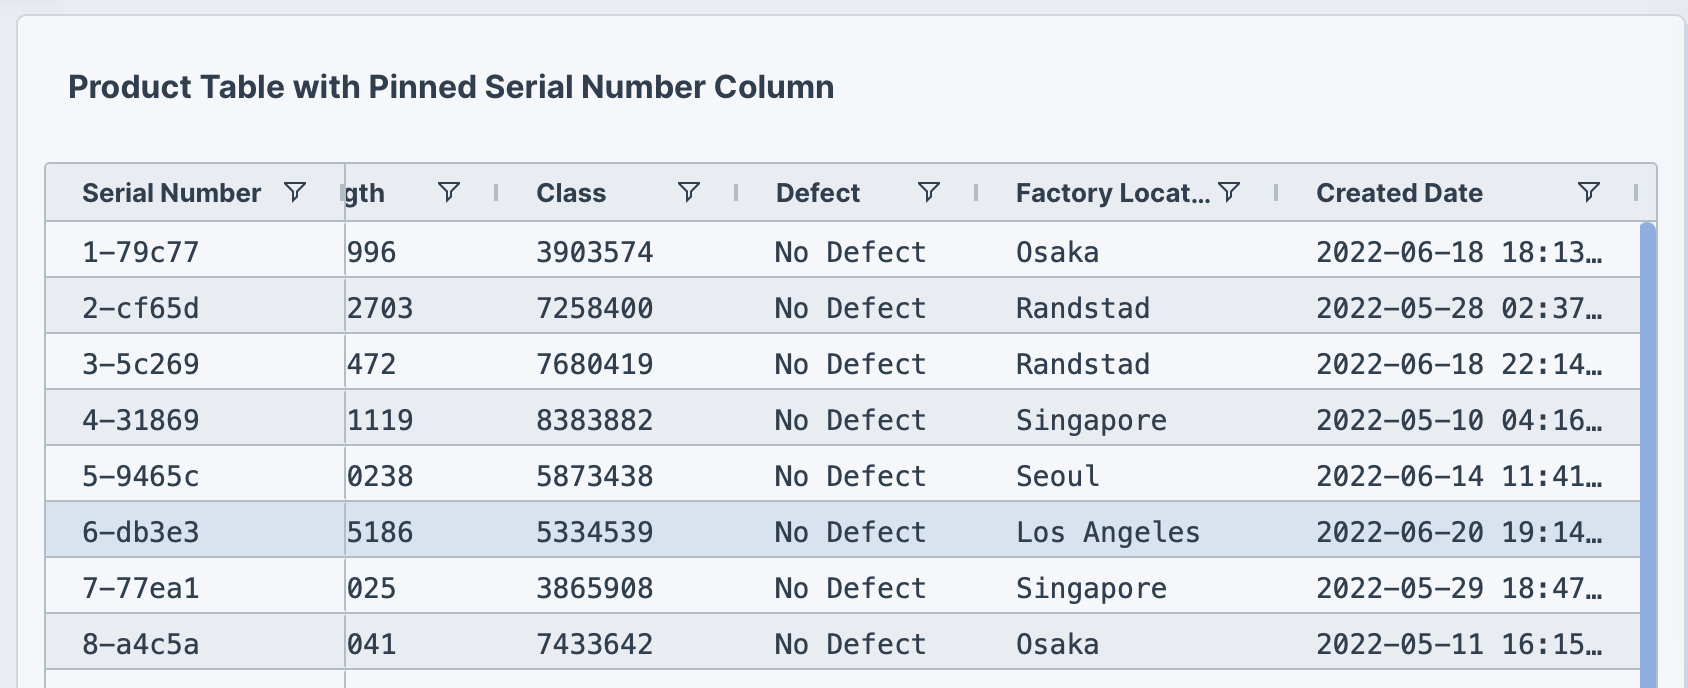Click class value 5334539
This screenshot has width=1688, height=688.
[594, 532]
